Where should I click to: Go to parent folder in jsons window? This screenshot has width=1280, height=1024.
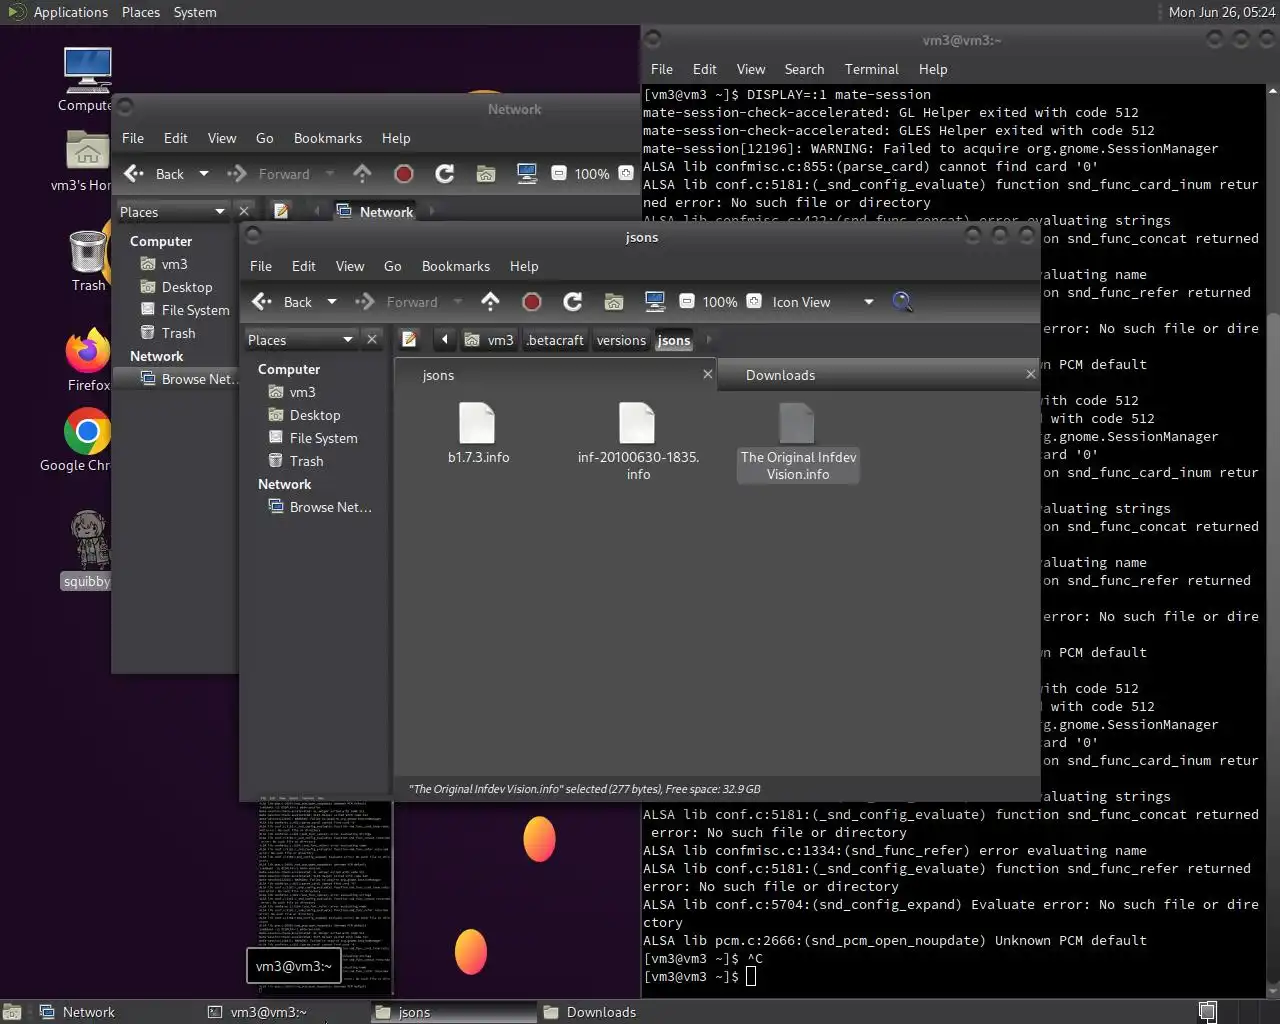point(490,302)
